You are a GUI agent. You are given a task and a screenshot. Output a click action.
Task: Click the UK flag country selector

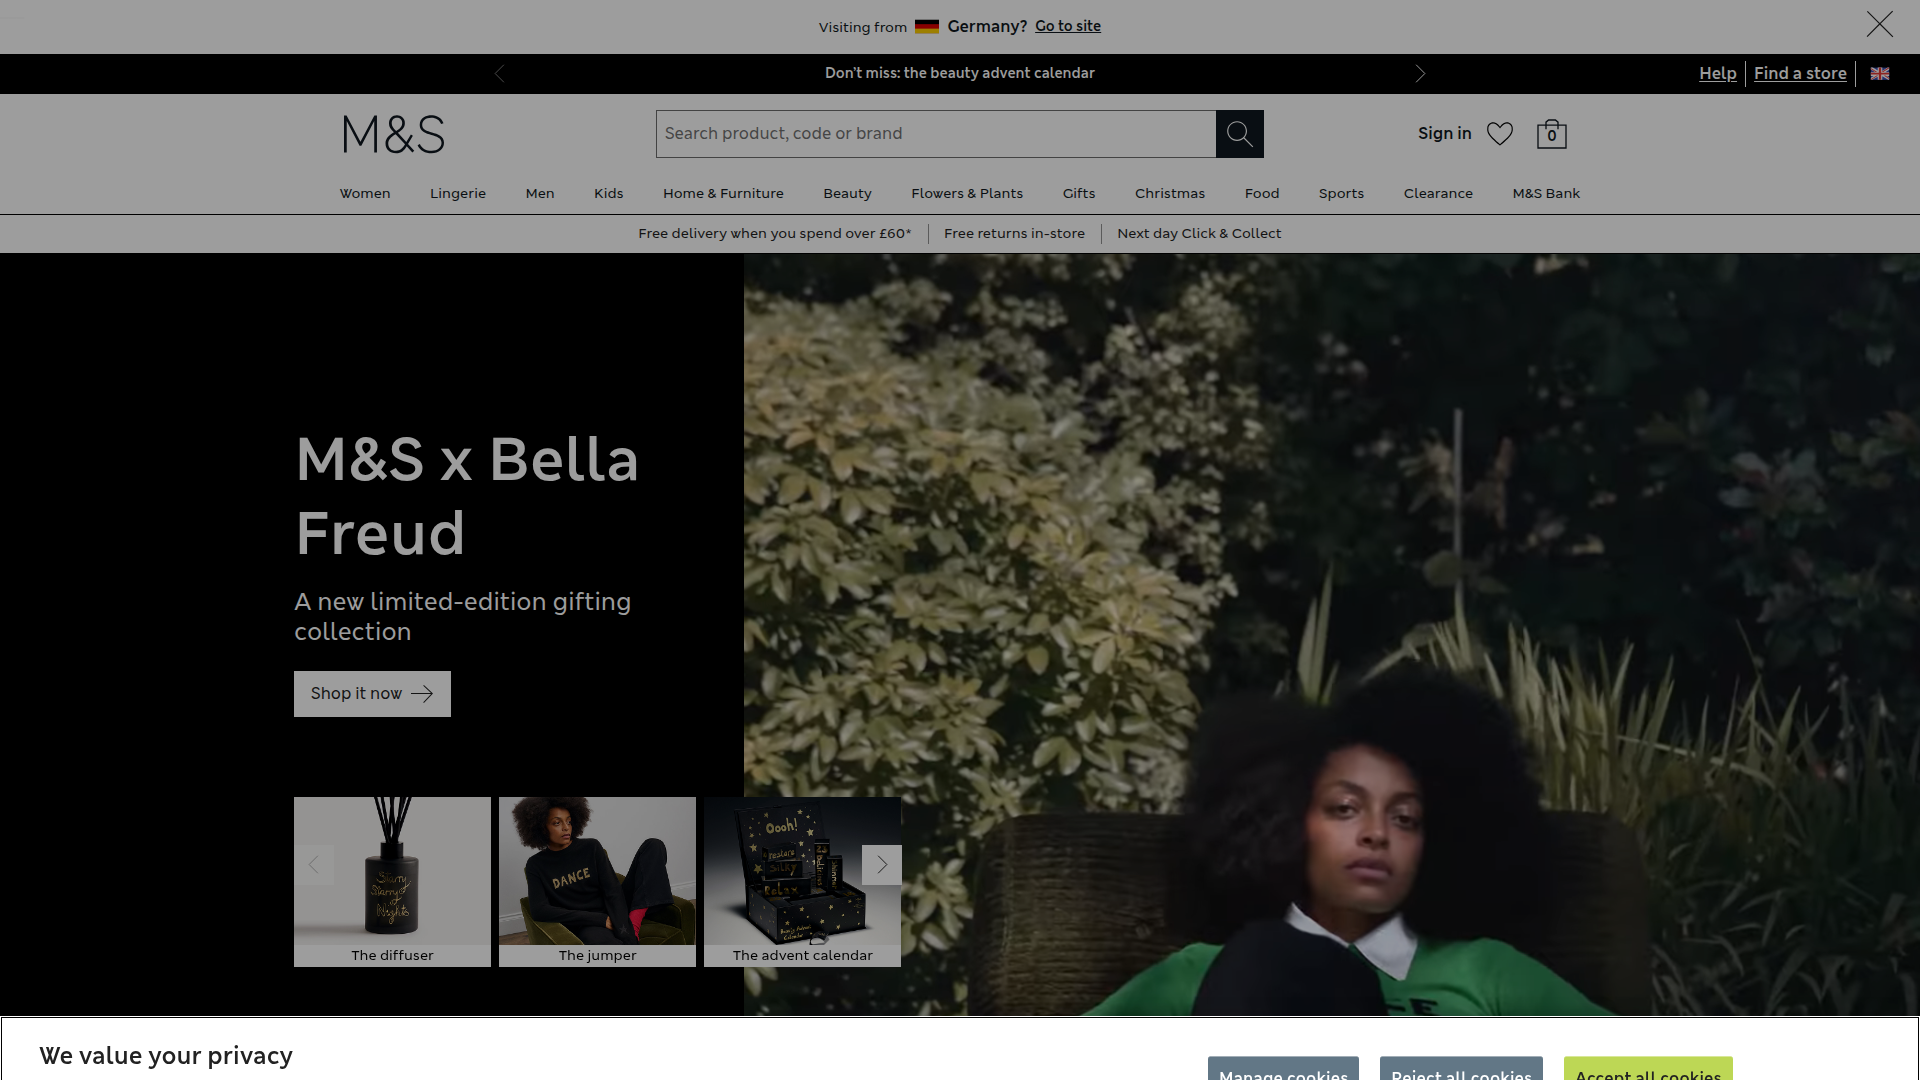(x=1879, y=74)
